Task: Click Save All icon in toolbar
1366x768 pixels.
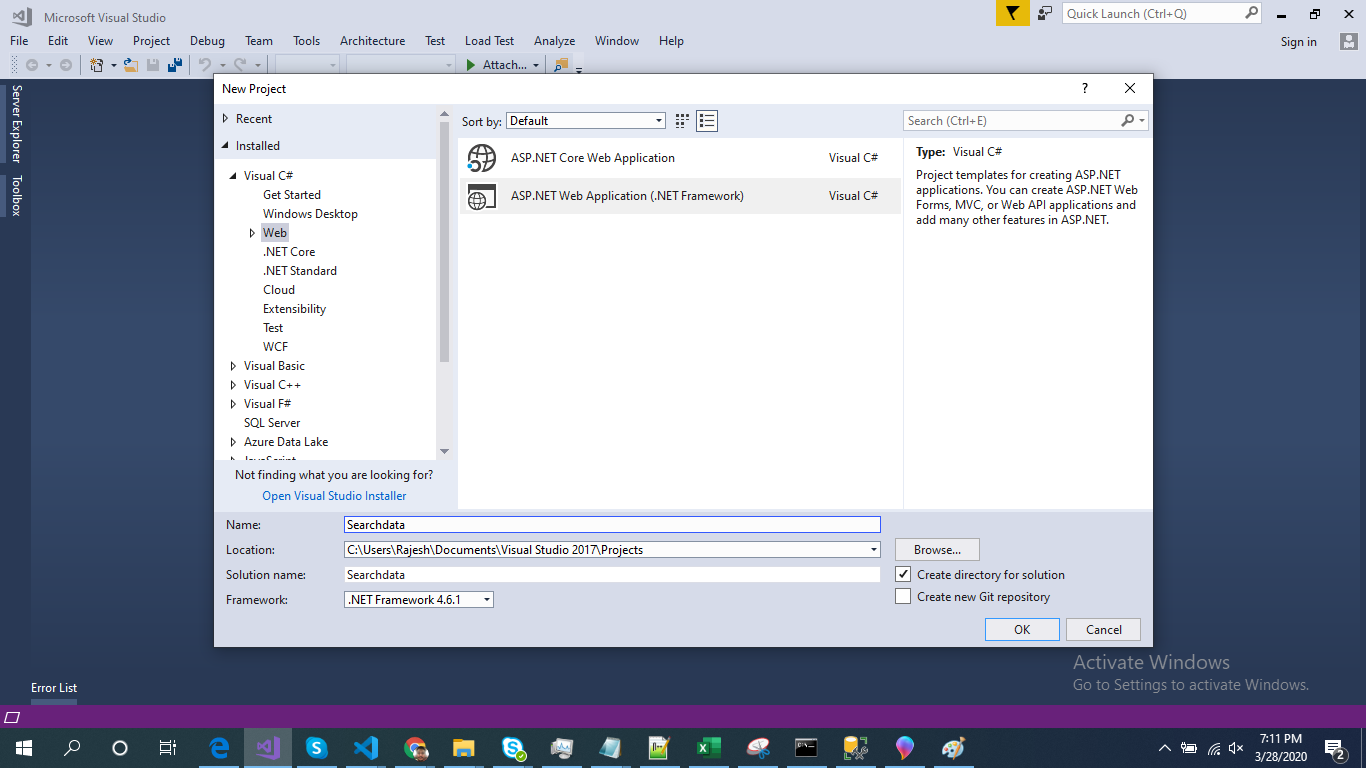Action: tap(175, 65)
